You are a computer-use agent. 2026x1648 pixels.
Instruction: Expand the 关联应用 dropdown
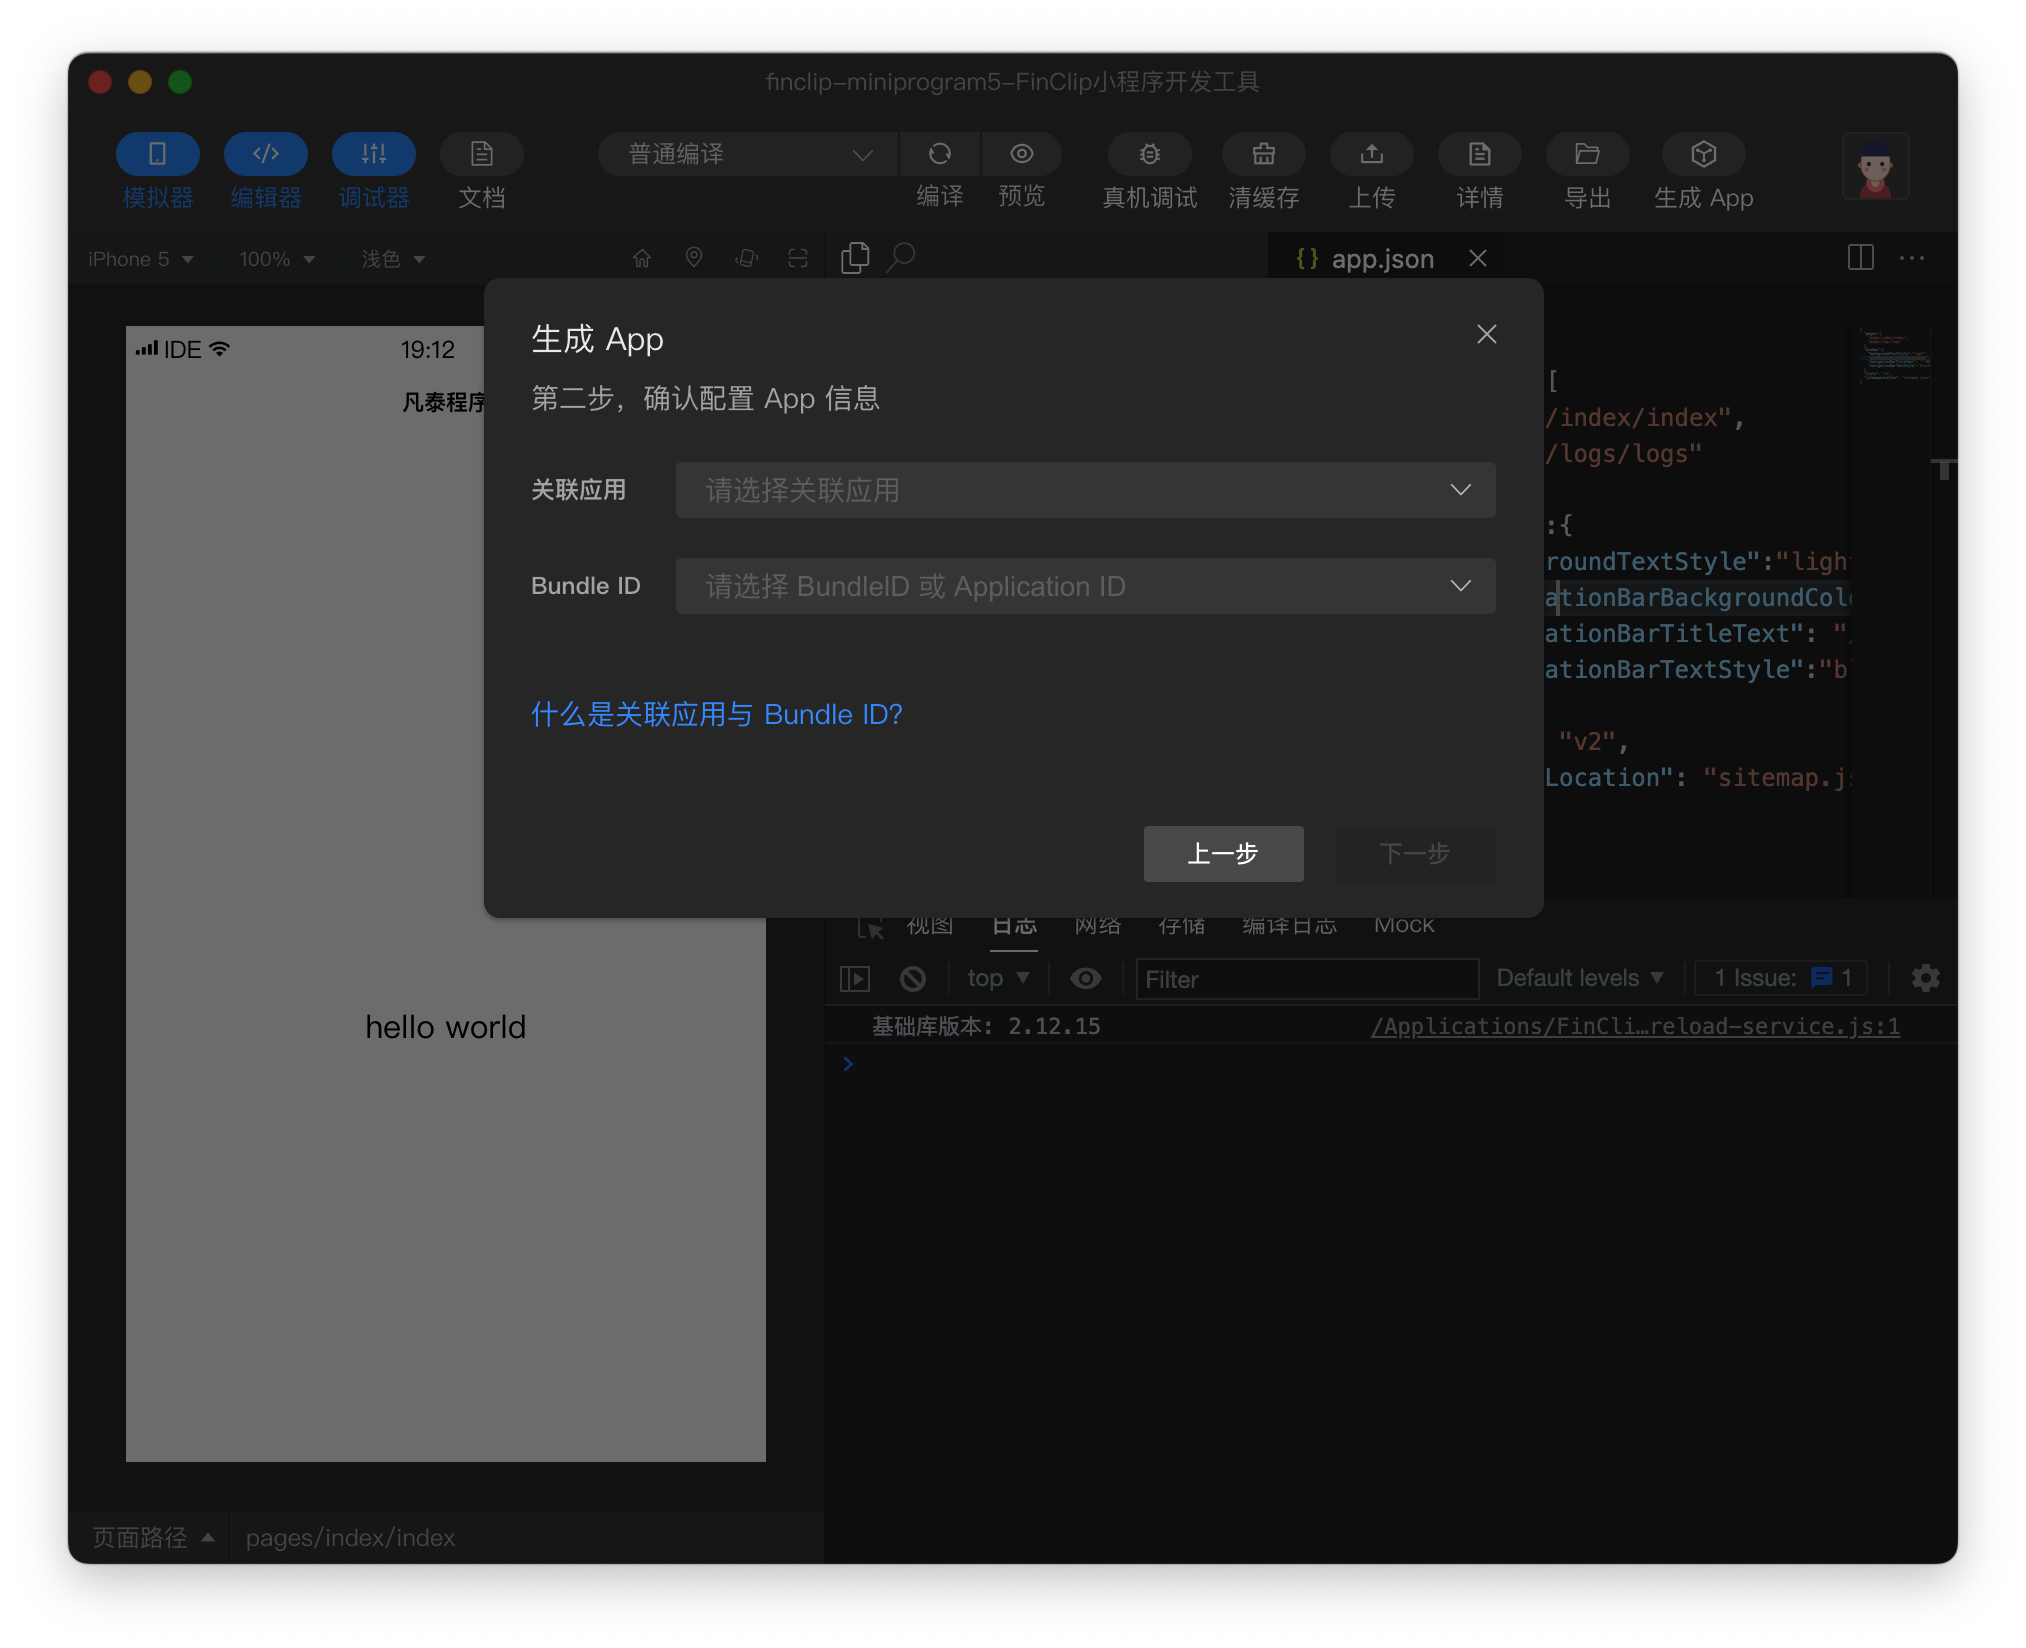tap(1085, 490)
